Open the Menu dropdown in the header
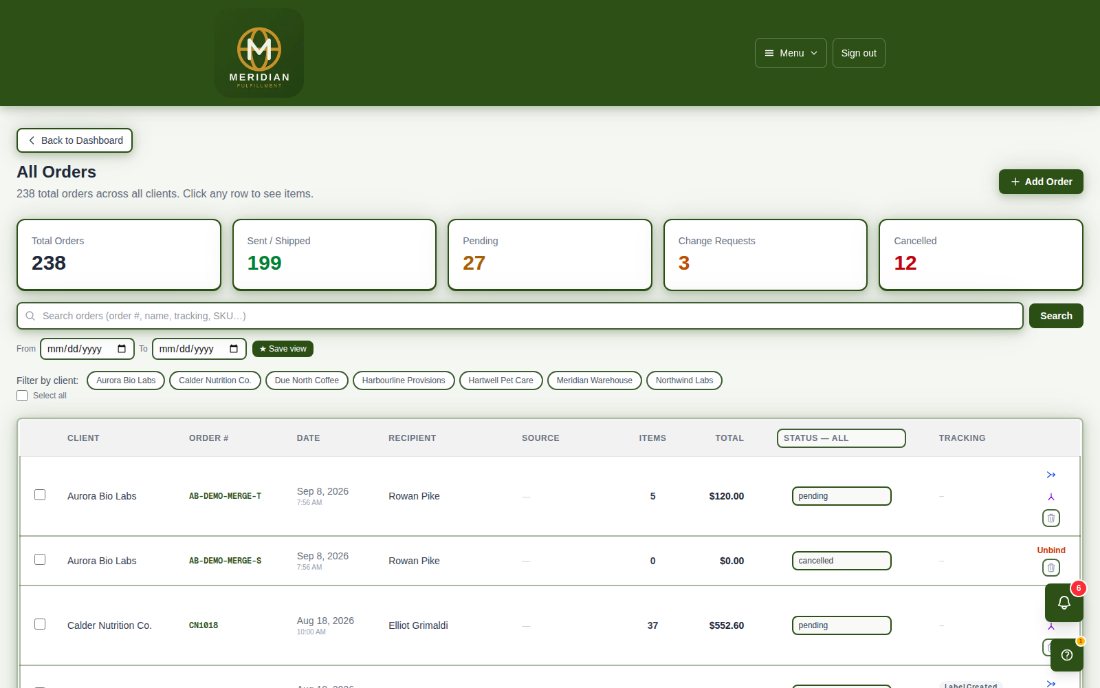Screen dimensions: 1100x688 [x=791, y=53]
